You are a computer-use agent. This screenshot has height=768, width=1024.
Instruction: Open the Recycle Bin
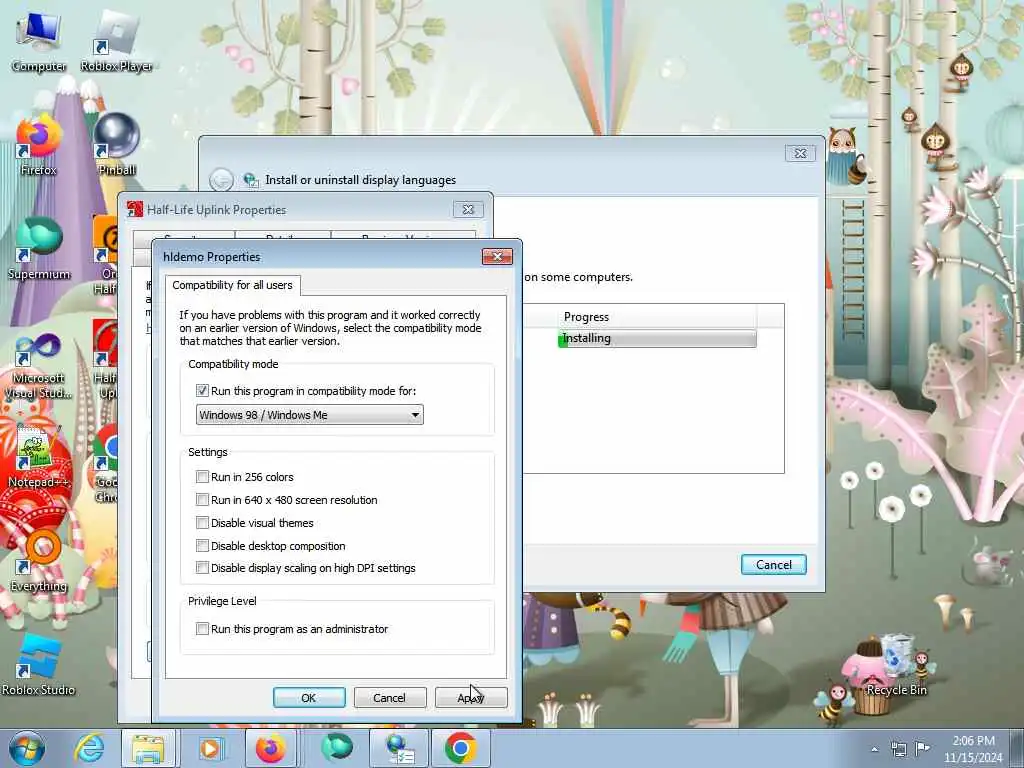pos(897,665)
